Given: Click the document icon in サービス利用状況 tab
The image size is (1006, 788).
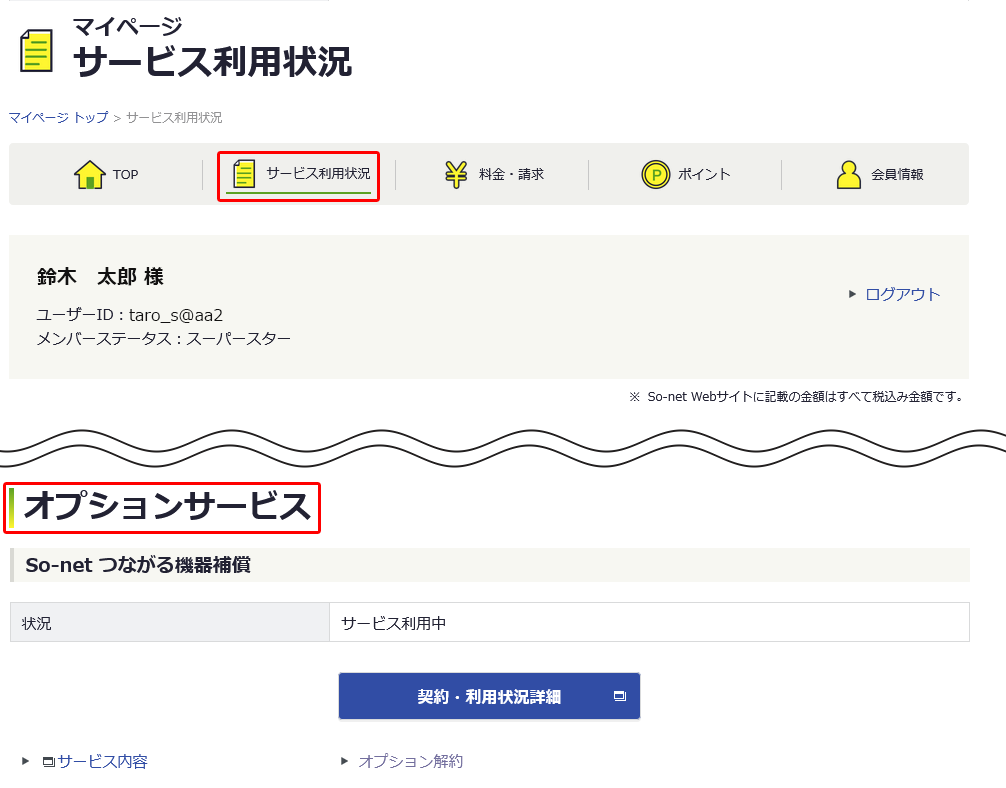Looking at the screenshot, I should click(244, 174).
